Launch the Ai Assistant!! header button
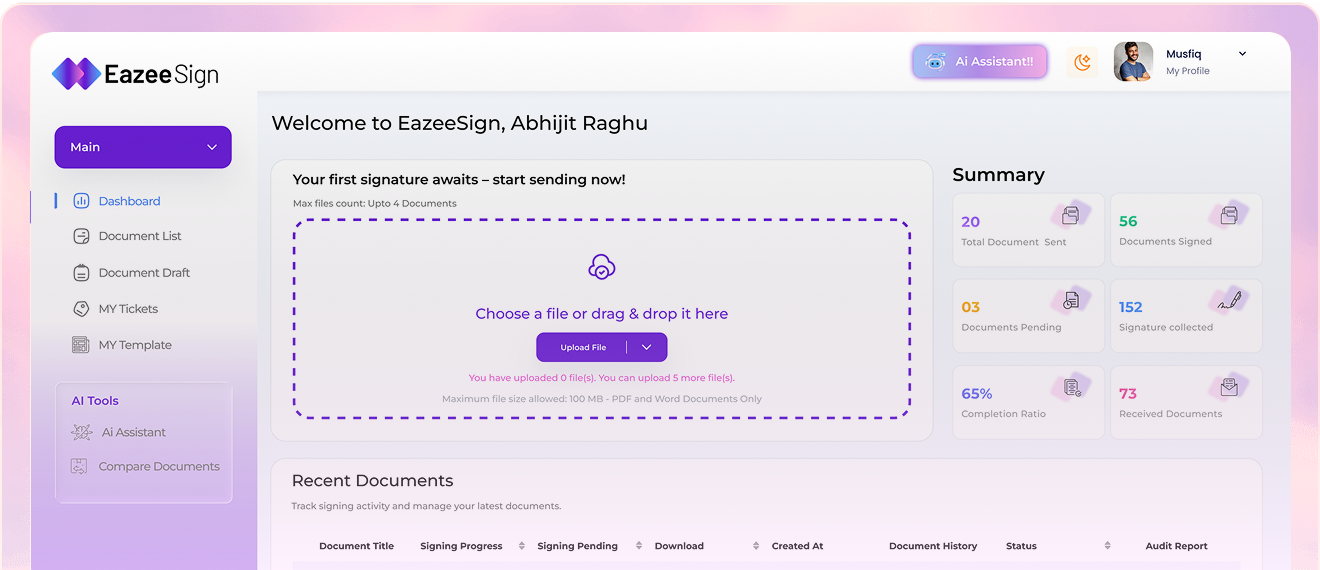The height and width of the screenshot is (570, 1320). (980, 62)
